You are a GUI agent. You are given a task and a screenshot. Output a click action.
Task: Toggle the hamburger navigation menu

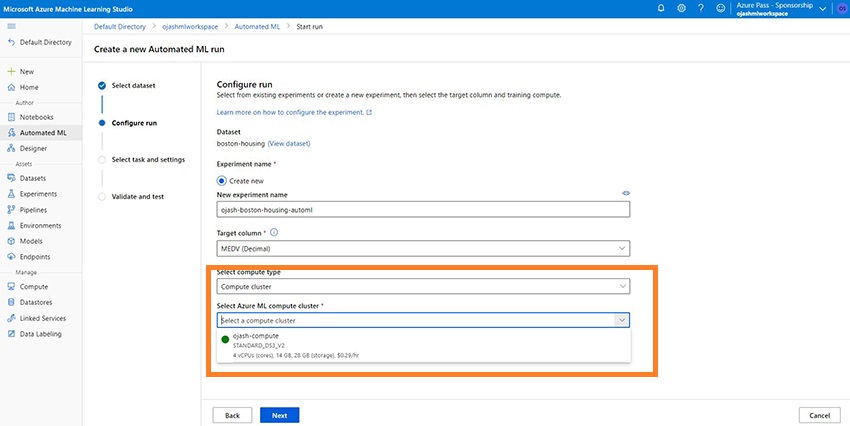11,25
